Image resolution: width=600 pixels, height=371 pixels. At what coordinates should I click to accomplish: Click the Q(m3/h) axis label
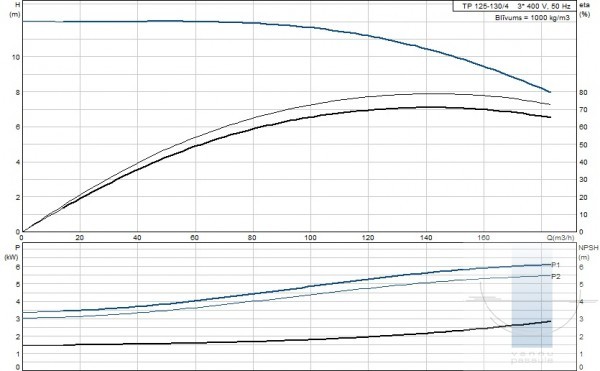(x=561, y=238)
